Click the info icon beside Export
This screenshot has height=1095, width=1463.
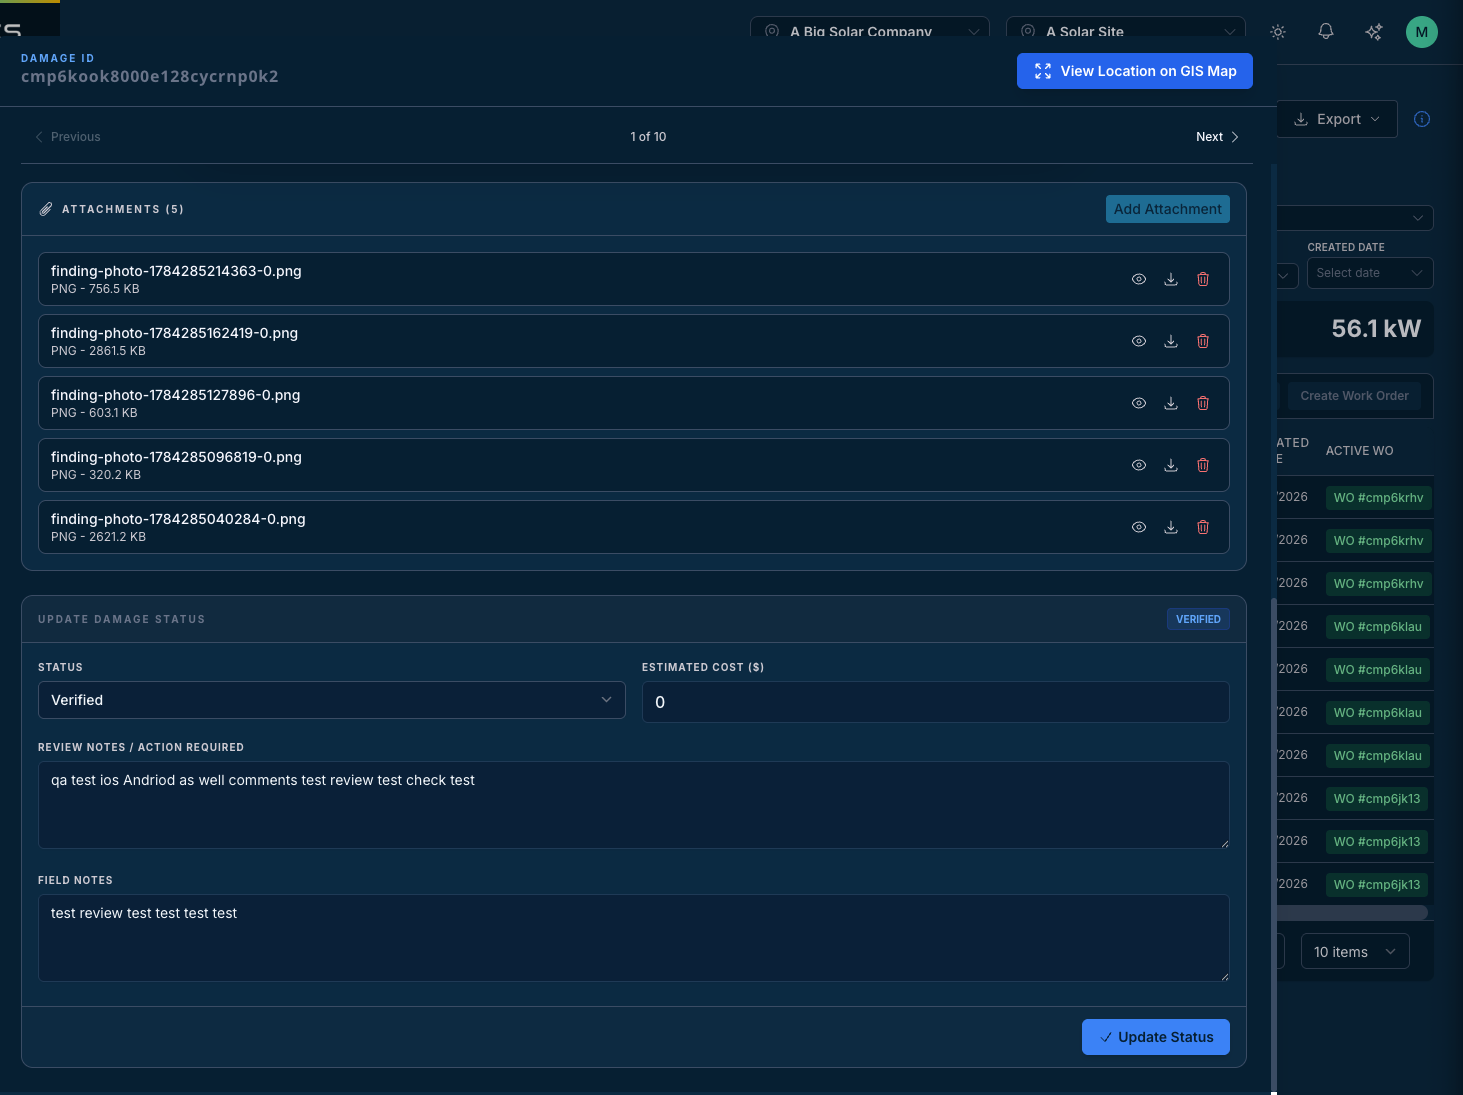coord(1422,119)
